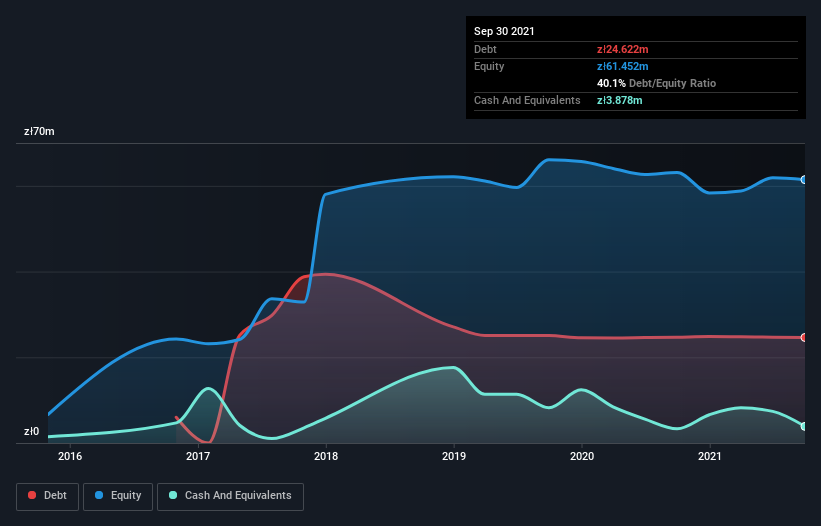Screen dimensions: 821x526
Task: Click the 2017 x-axis label
Action: pos(198,456)
